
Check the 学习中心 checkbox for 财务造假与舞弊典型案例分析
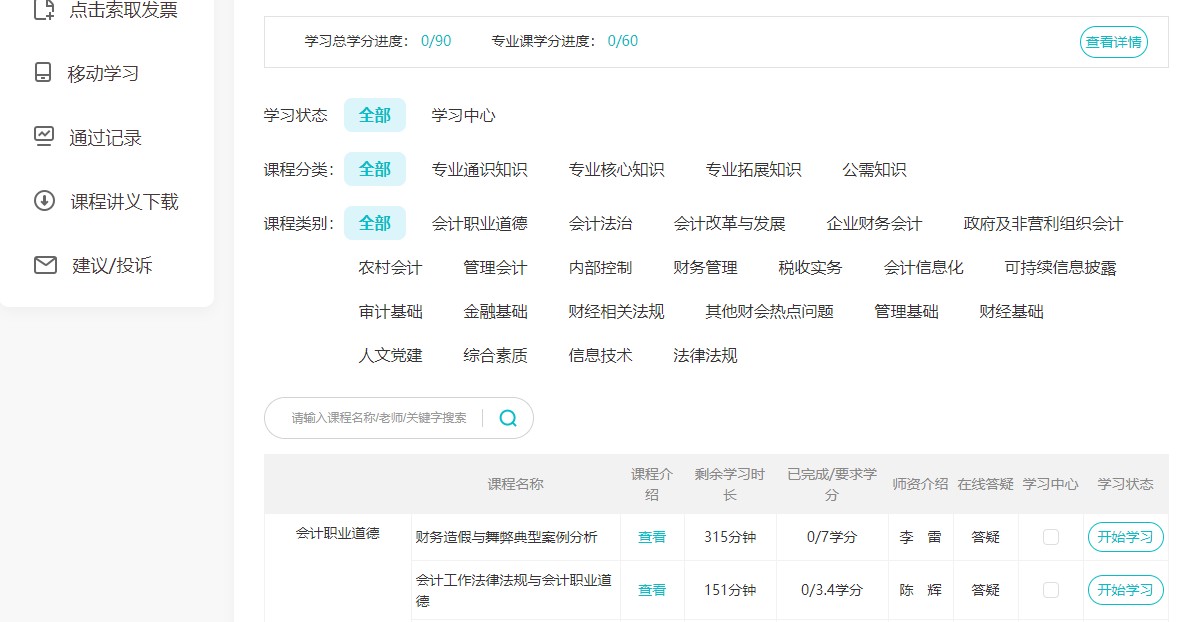click(1050, 537)
